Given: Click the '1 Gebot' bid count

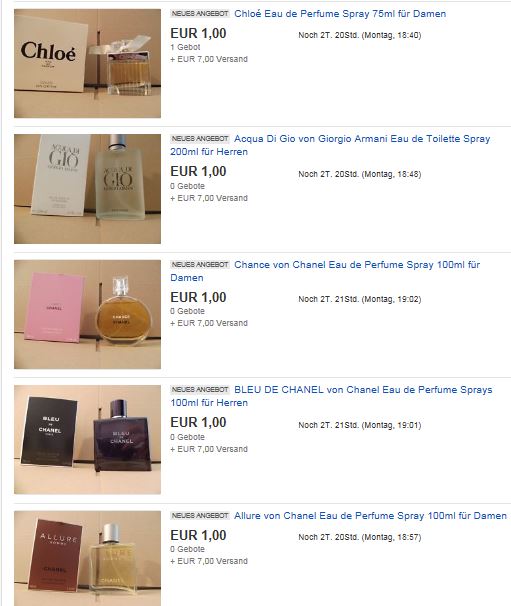Looking at the screenshot, I should (185, 47).
